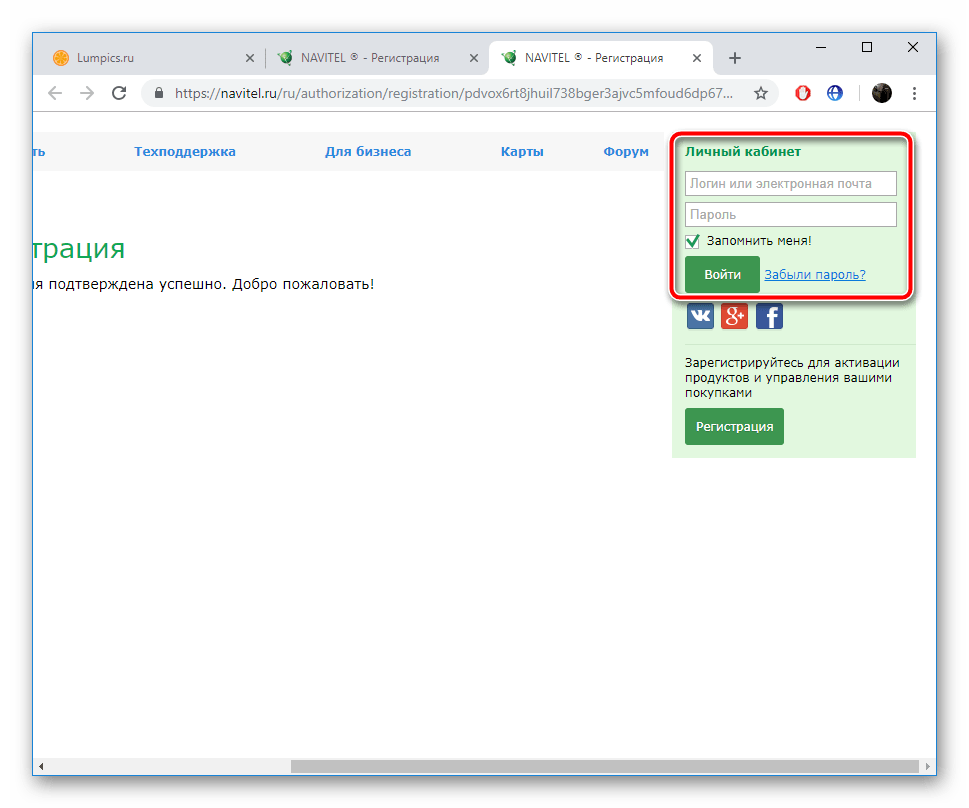Bookmark page with the star icon
Image resolution: width=969 pixels, height=808 pixels.
coord(761,93)
